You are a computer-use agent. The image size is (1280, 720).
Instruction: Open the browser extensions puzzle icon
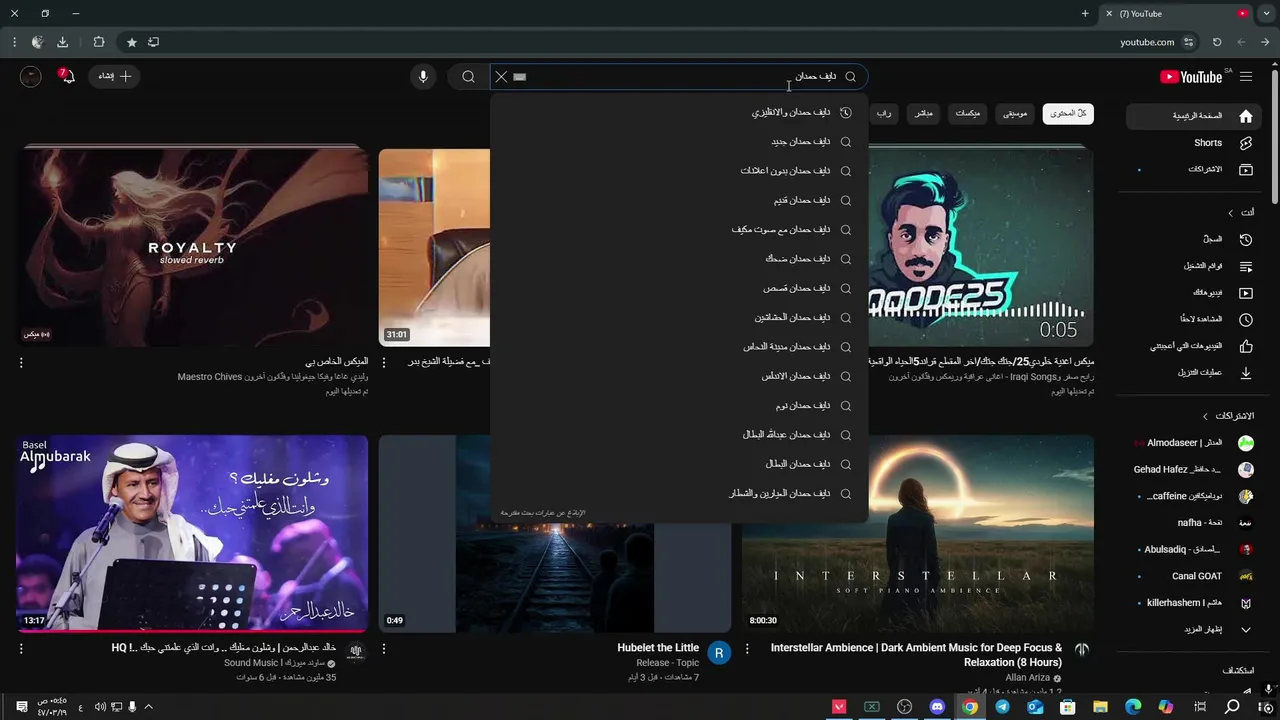(x=98, y=42)
